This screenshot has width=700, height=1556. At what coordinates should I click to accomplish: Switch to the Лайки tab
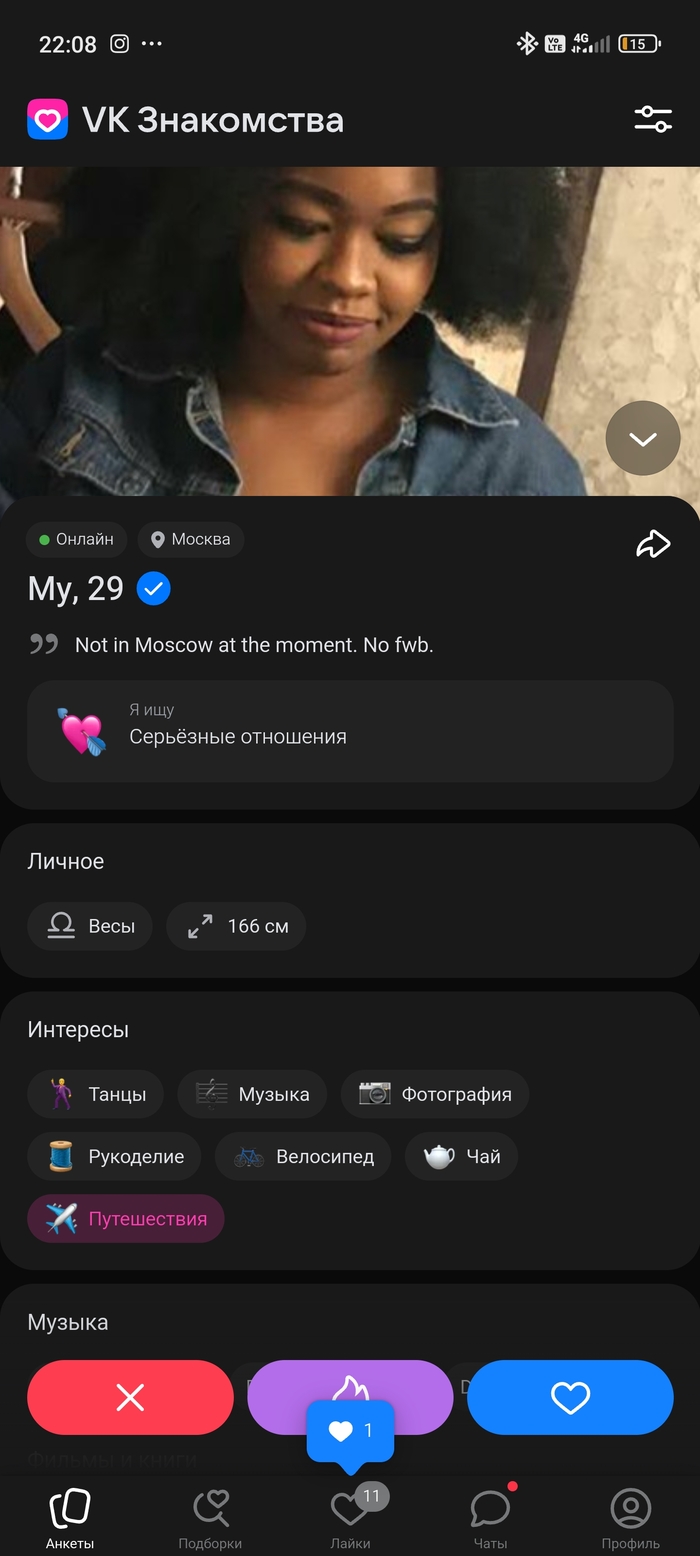click(350, 1515)
